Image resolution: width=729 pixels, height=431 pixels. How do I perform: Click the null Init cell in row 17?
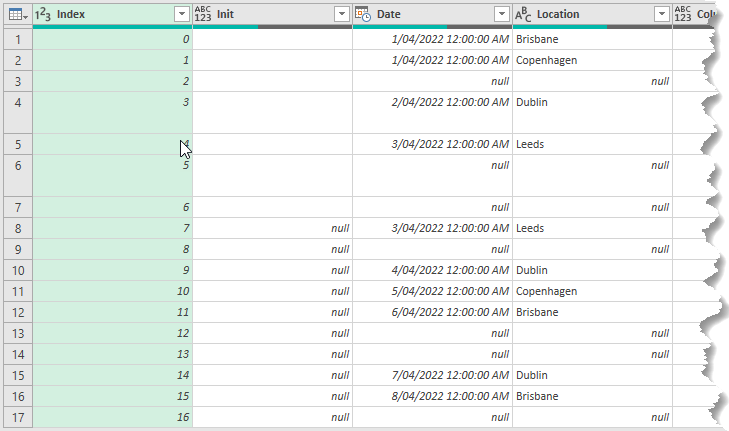[x=272, y=417]
